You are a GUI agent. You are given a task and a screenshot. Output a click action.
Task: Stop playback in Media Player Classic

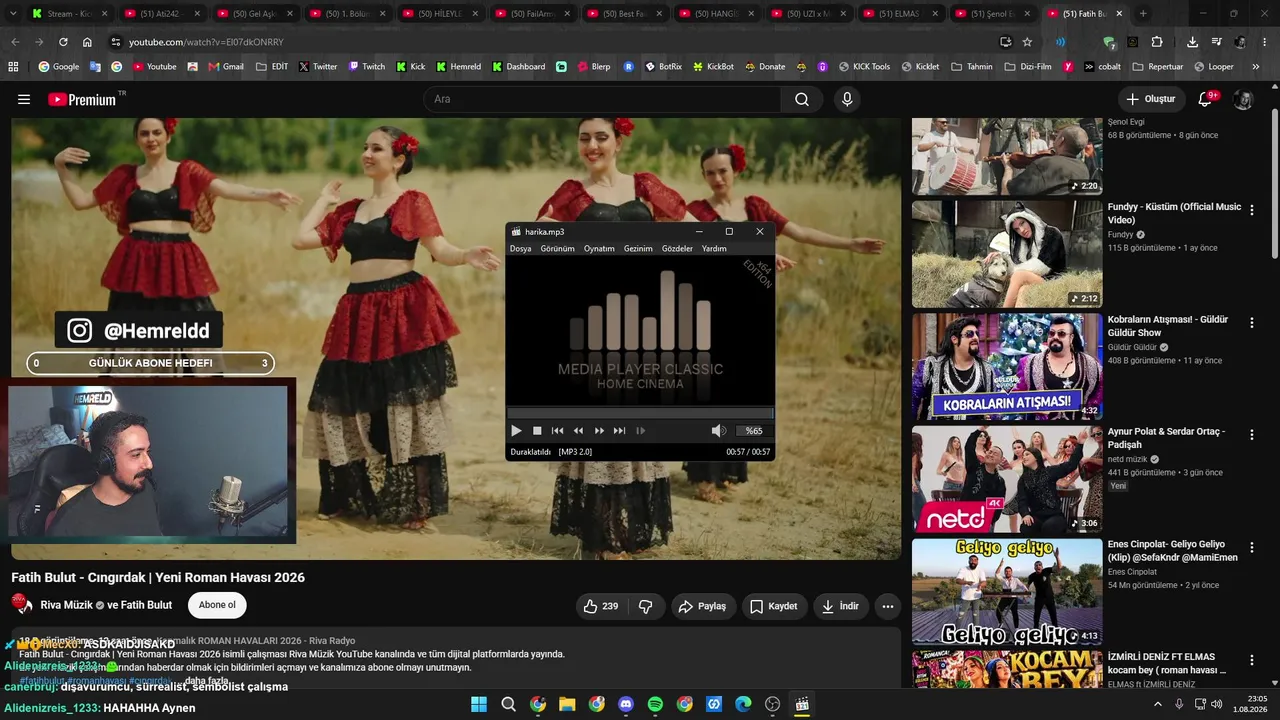tap(537, 431)
